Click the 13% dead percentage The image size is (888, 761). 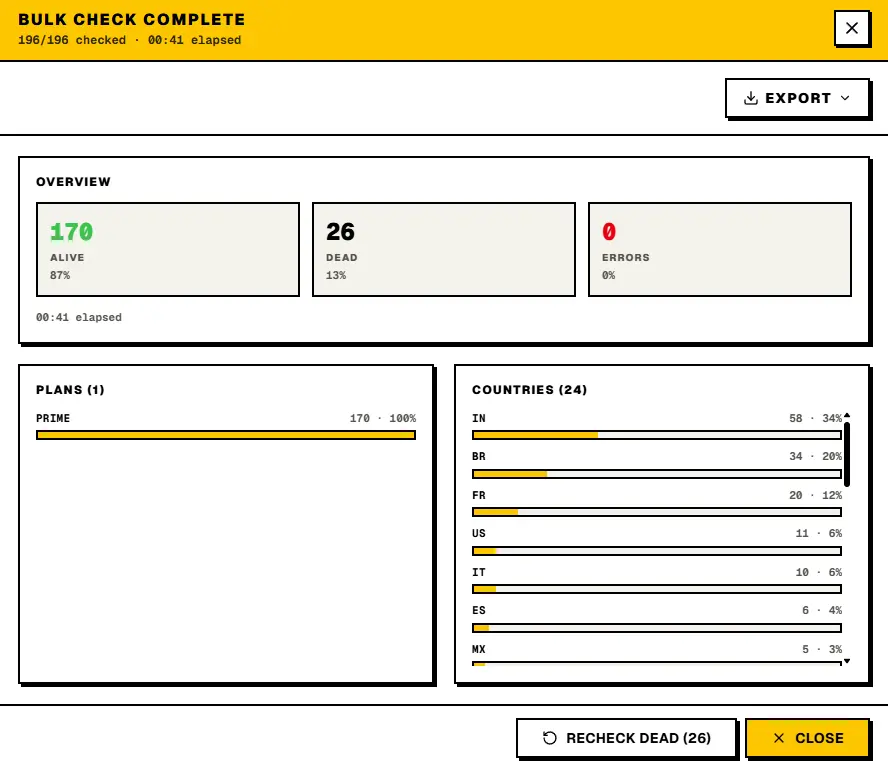point(336,275)
